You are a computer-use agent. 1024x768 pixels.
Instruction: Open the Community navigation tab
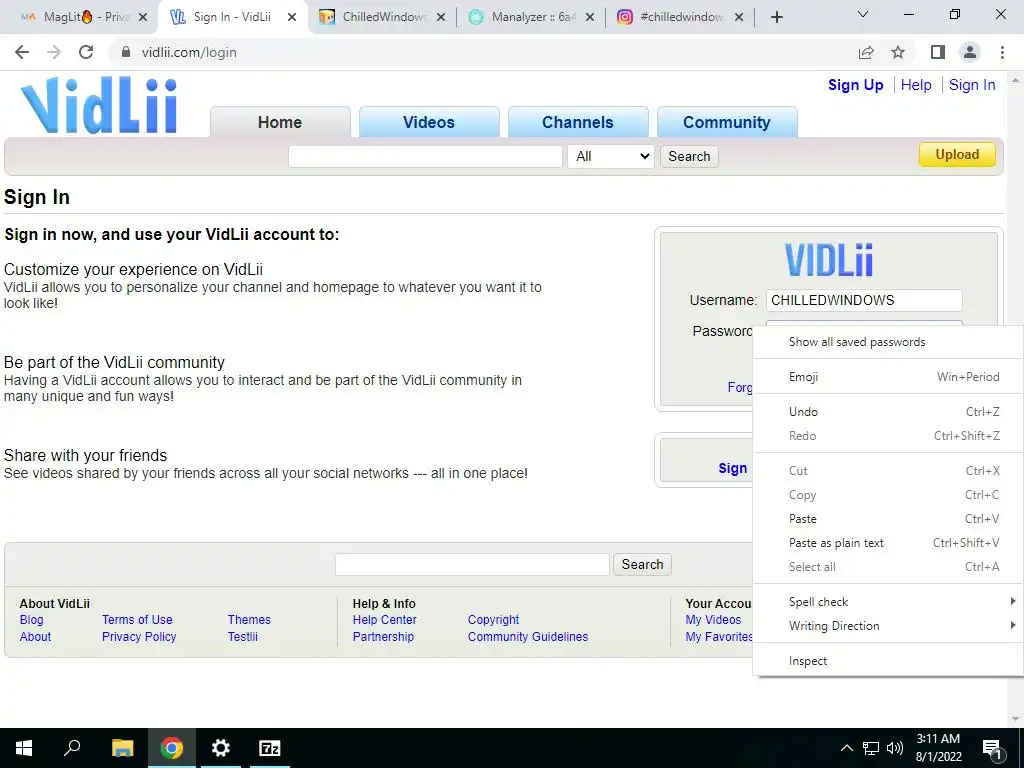727,122
